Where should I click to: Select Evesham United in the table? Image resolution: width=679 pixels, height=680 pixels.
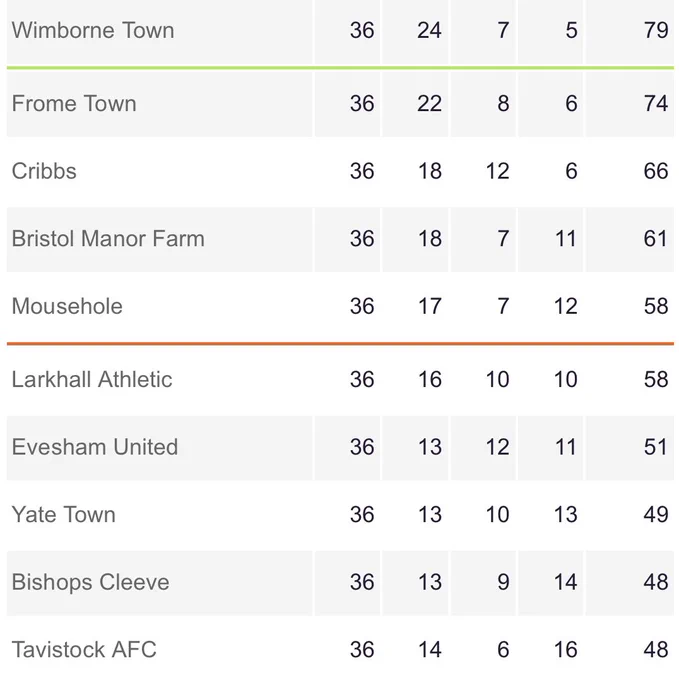point(95,447)
